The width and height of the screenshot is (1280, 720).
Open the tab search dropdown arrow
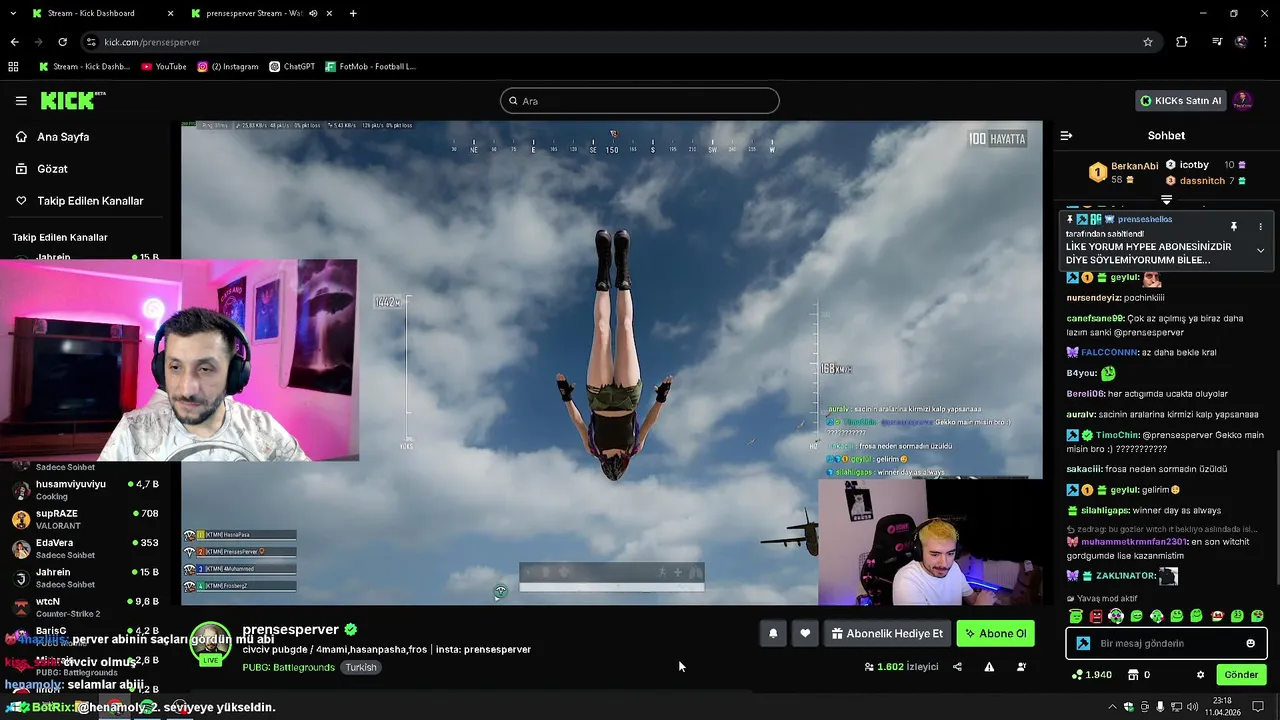(12, 13)
